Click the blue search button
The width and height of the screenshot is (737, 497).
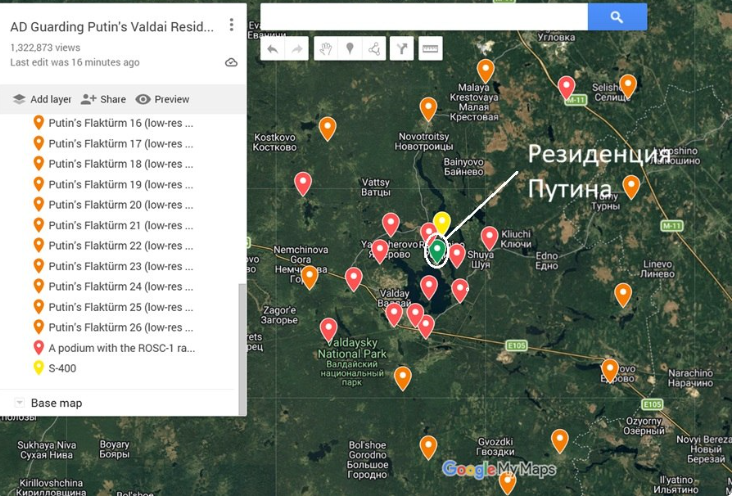tap(617, 17)
